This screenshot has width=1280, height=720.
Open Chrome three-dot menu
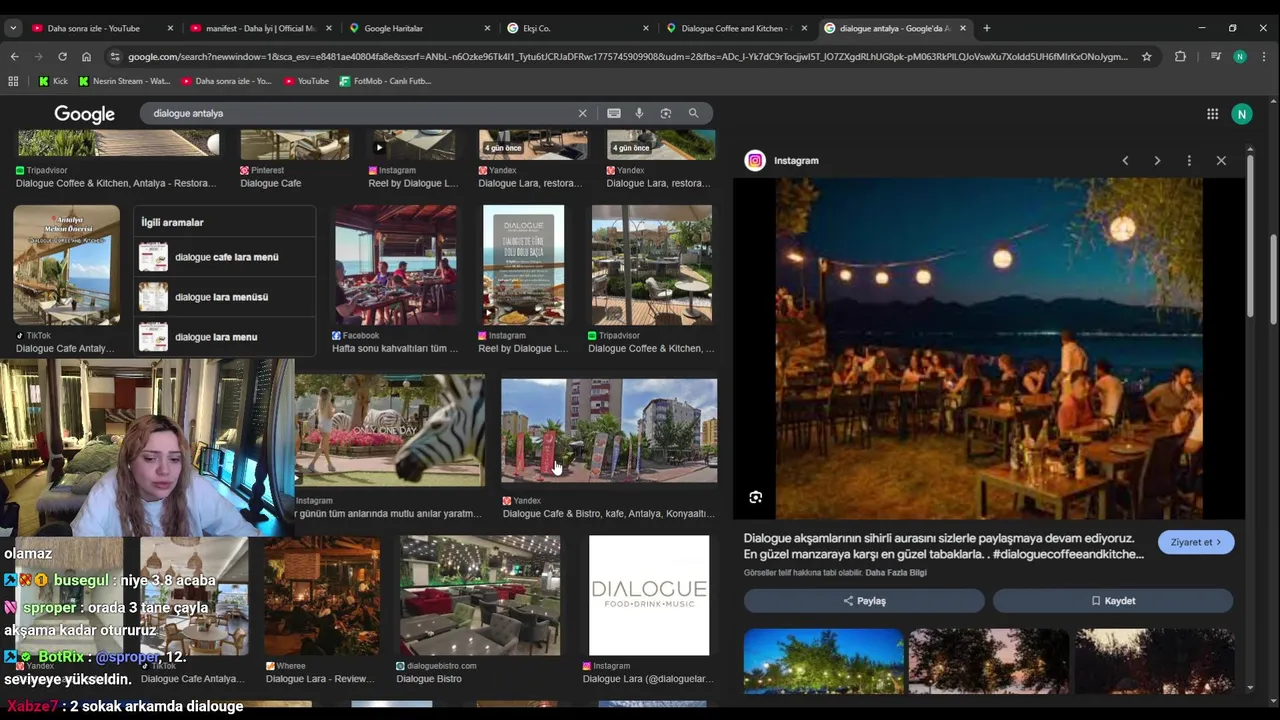coord(1265,57)
